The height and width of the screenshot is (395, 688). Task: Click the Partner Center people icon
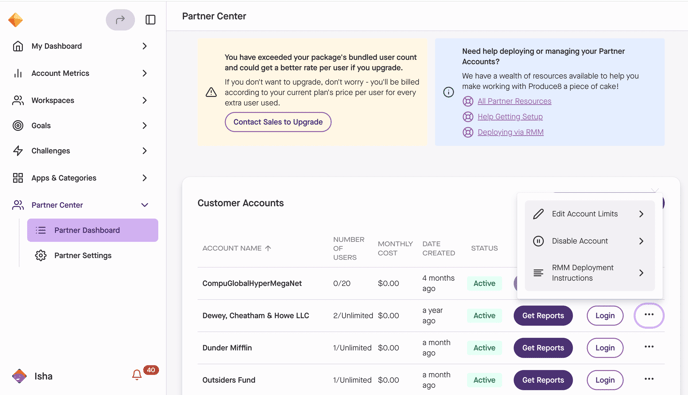click(18, 205)
